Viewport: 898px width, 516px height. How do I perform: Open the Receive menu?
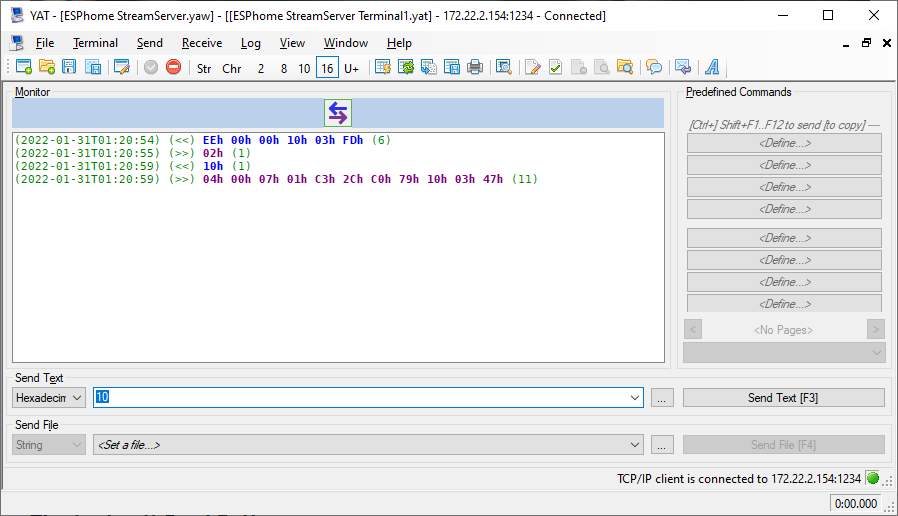point(201,43)
